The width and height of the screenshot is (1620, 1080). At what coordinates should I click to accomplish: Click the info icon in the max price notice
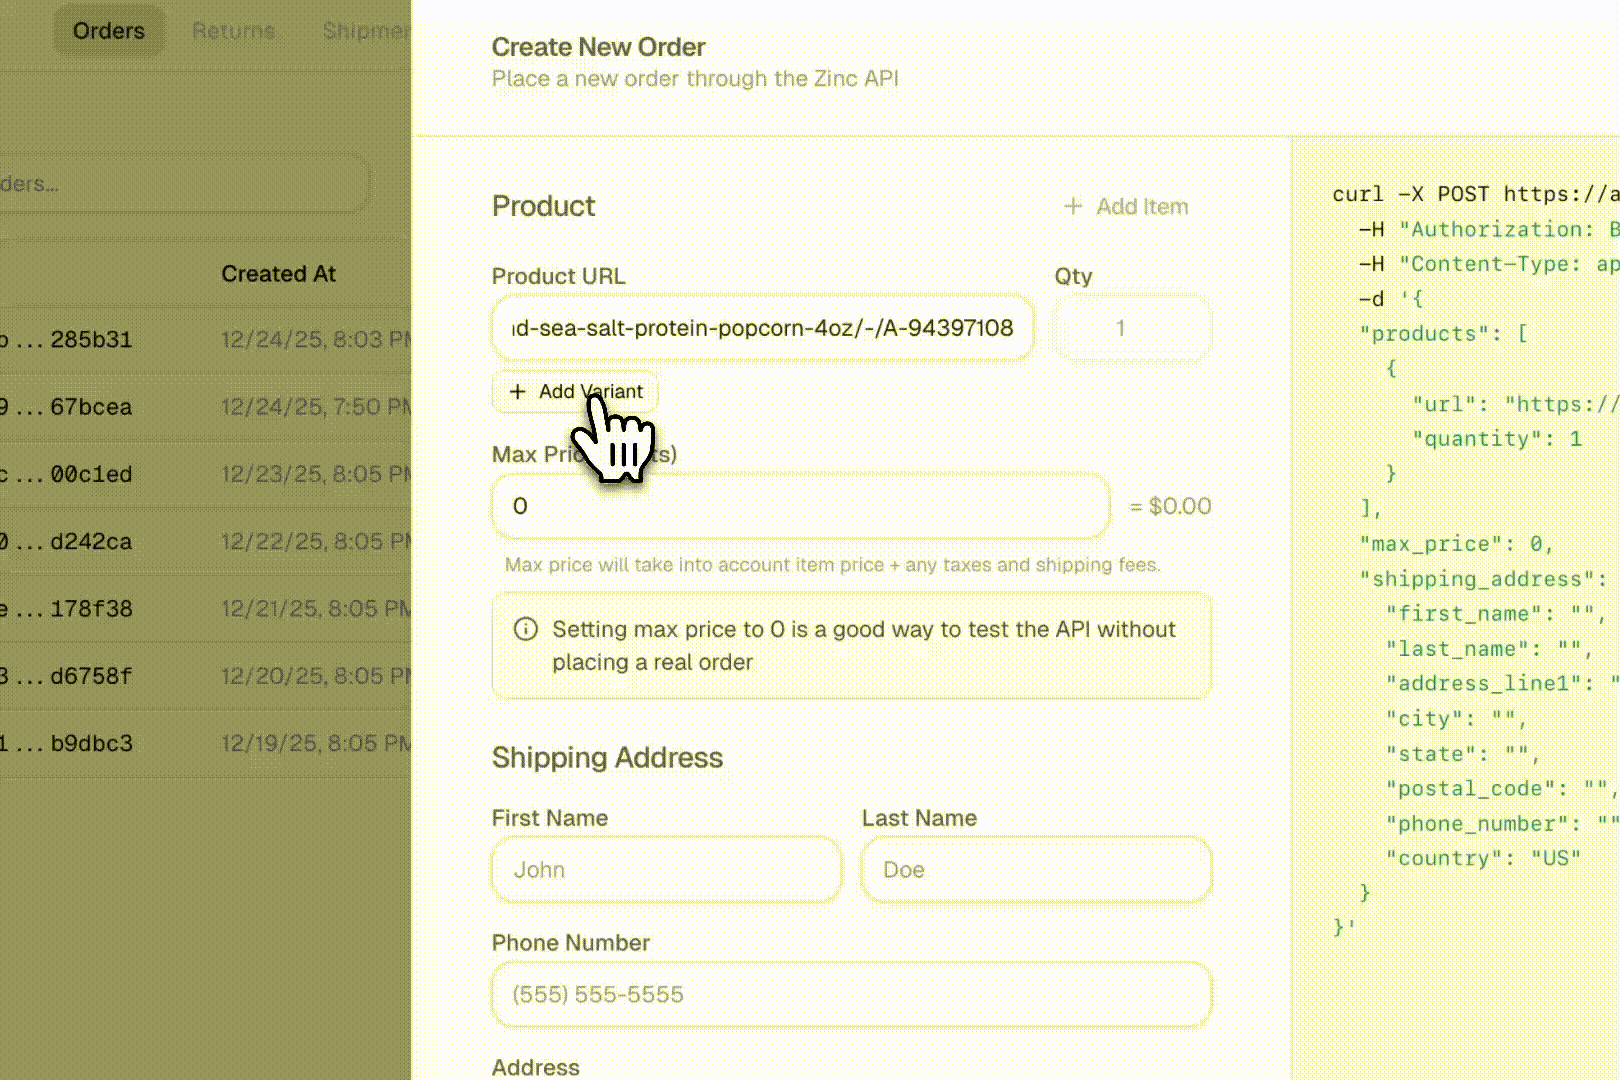pos(524,630)
